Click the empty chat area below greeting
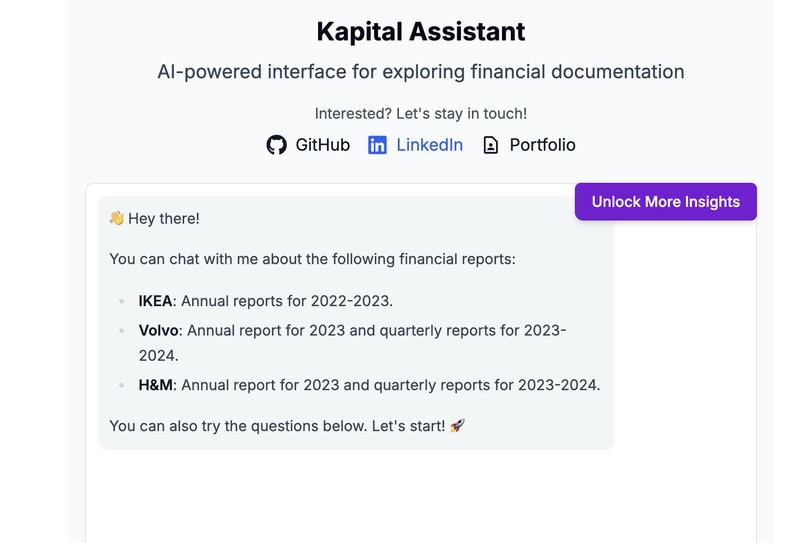 point(420,495)
